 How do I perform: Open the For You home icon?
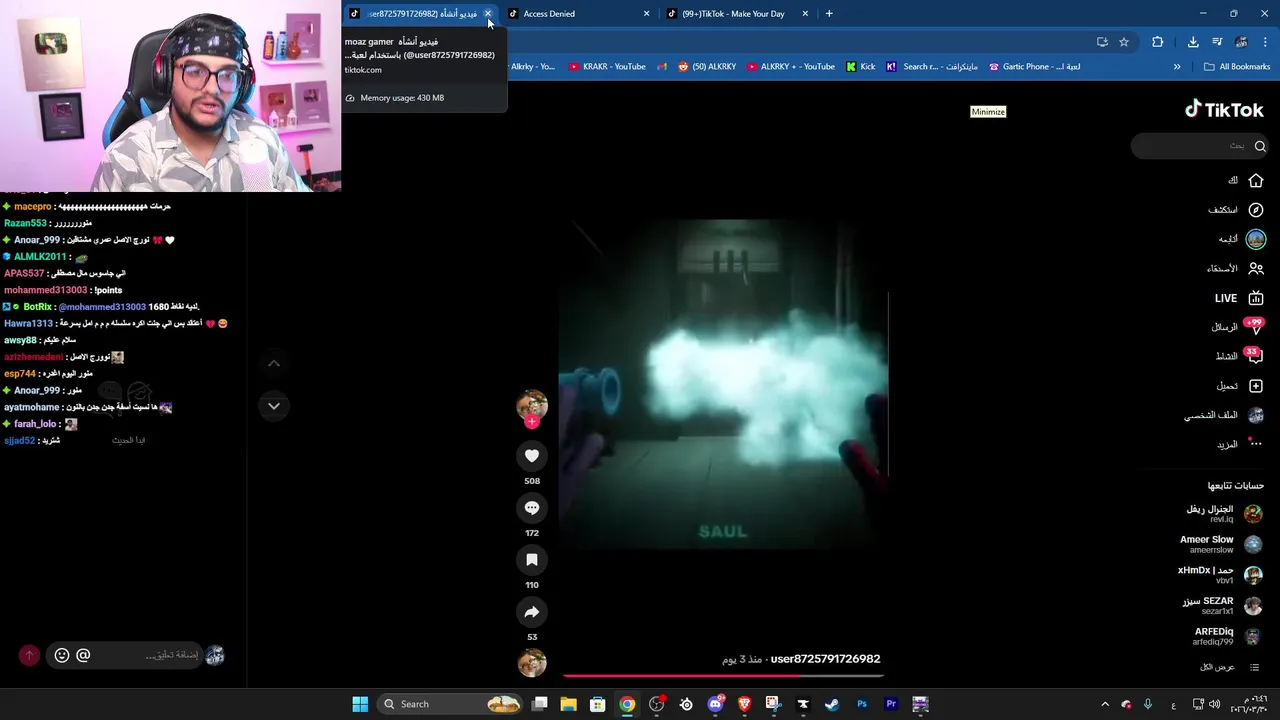1256,180
